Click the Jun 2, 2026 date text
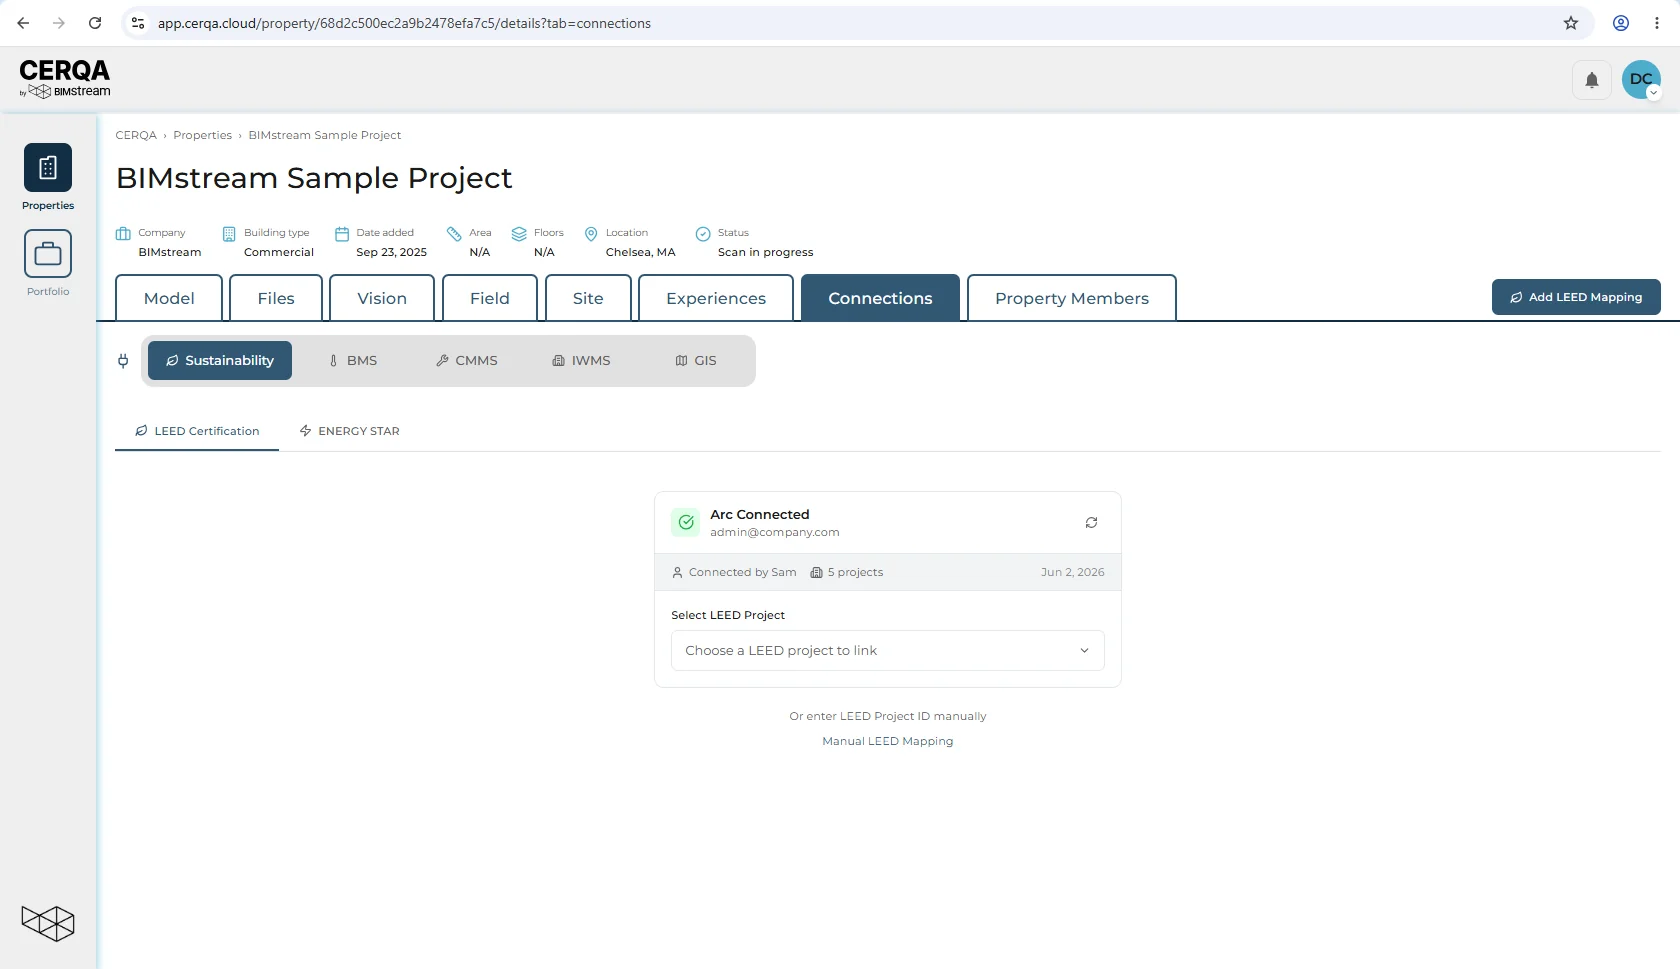 point(1073,573)
